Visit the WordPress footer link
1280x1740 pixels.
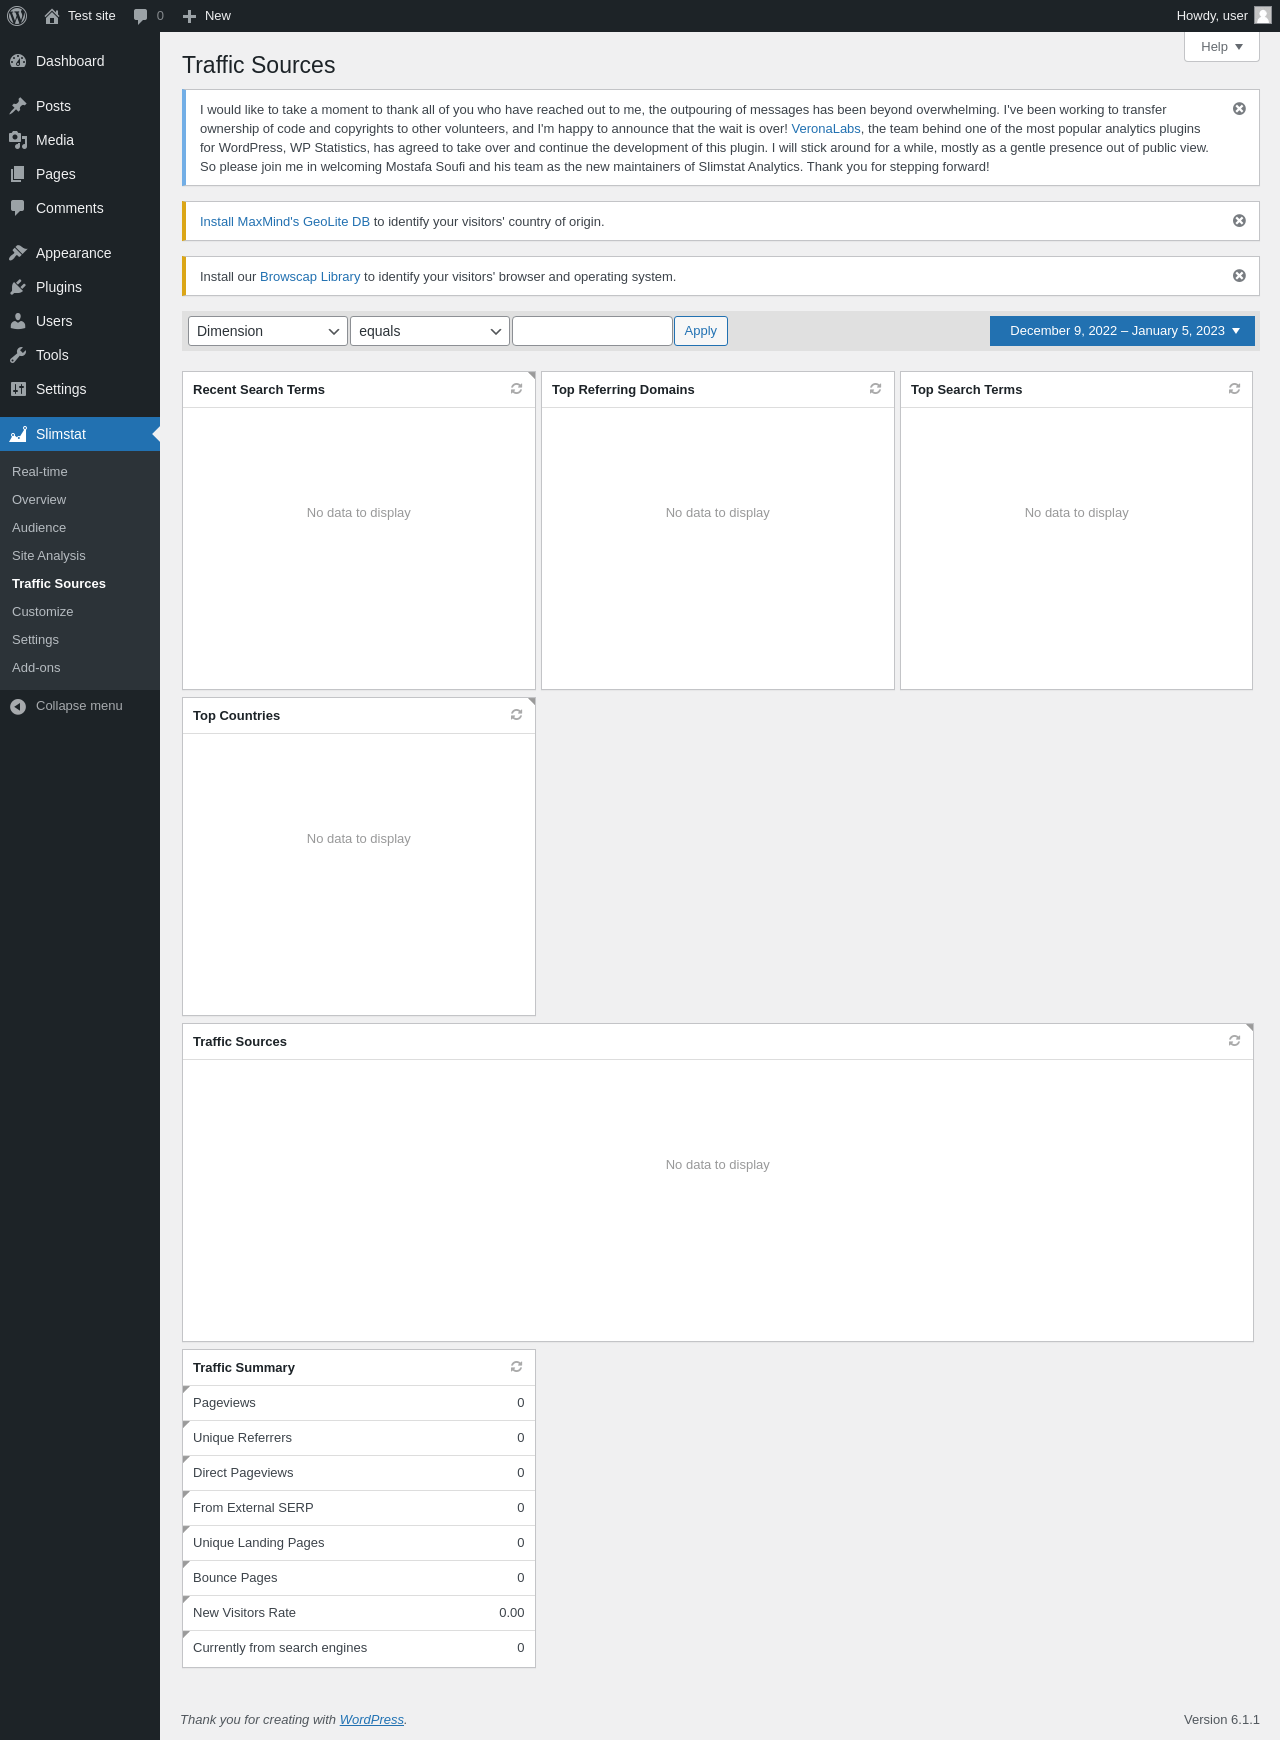pyautogui.click(x=372, y=1720)
